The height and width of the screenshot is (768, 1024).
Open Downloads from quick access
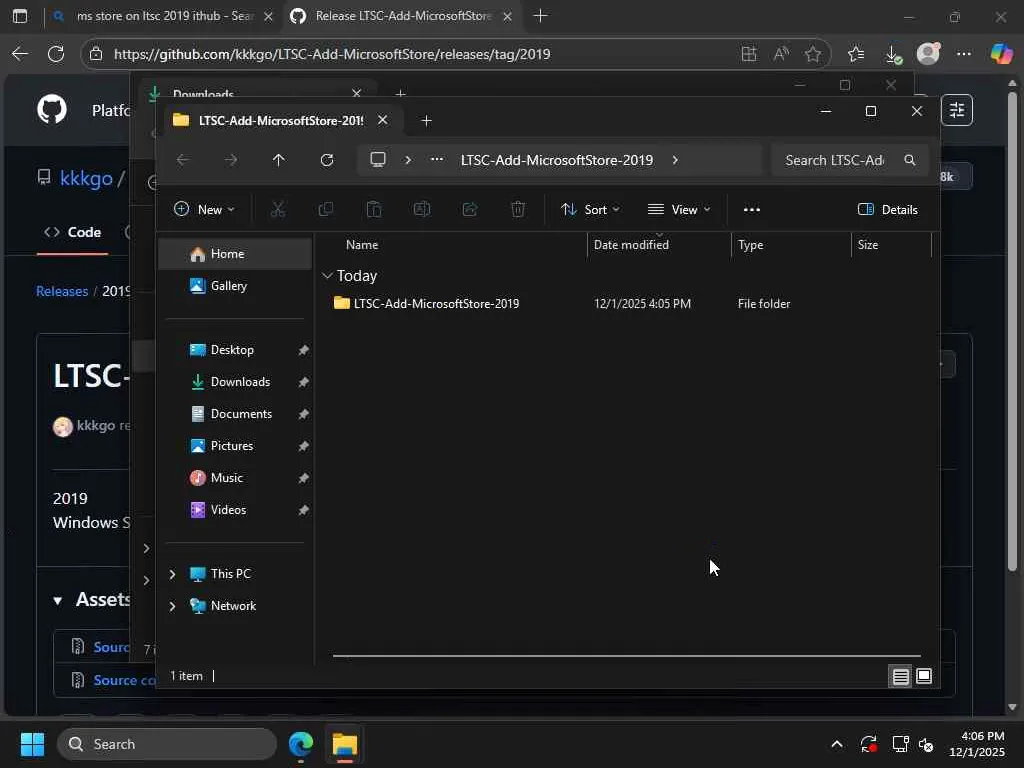point(235,382)
